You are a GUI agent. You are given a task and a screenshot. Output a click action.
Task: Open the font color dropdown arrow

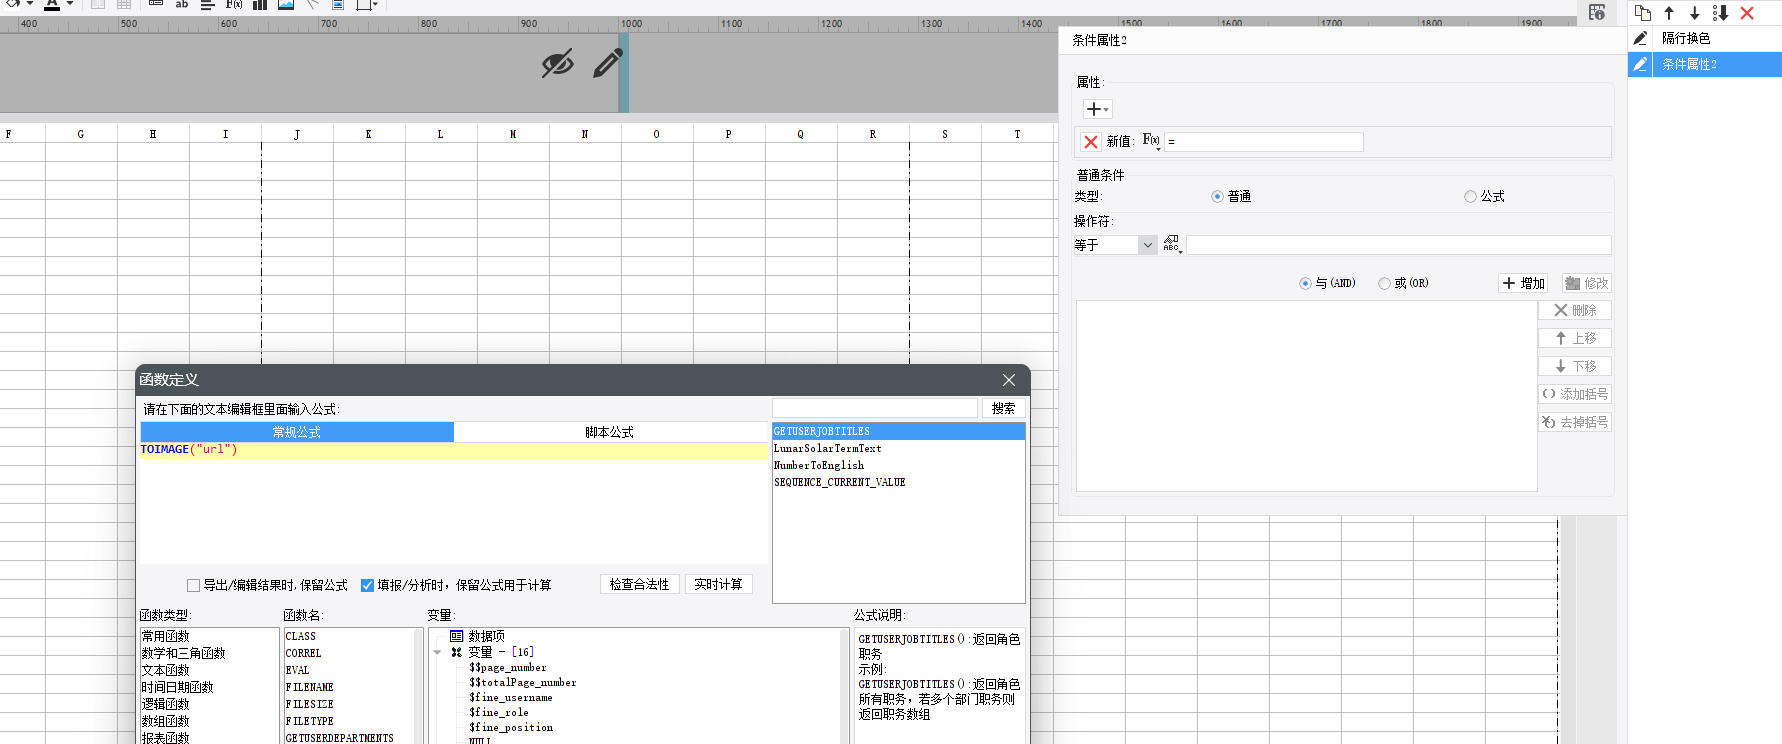coord(70,5)
